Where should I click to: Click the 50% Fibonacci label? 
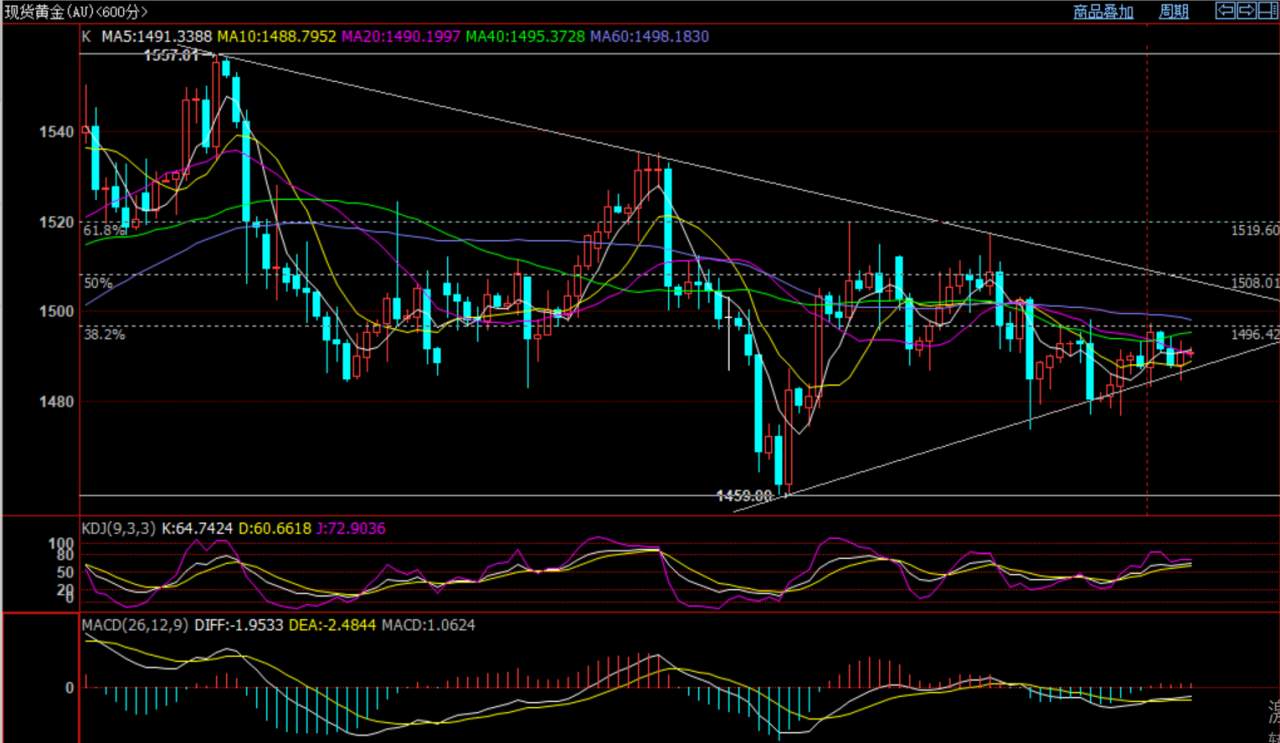(x=97, y=283)
